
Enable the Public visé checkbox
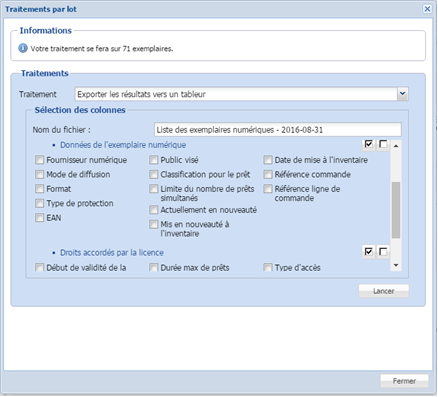click(x=154, y=160)
